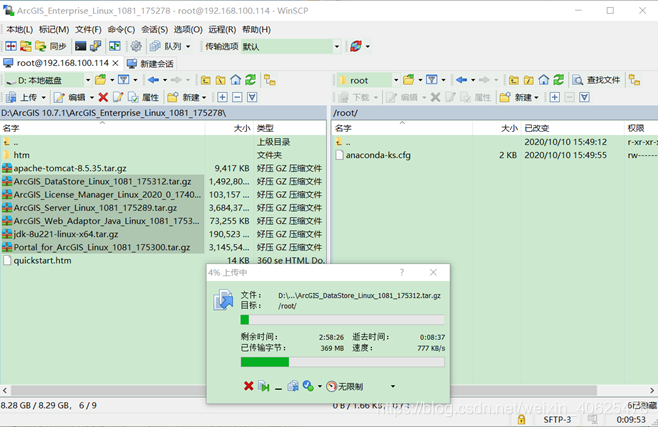Sort local panel by 大小 column
Viewport: 658px width, 427px height.
[x=230, y=128]
